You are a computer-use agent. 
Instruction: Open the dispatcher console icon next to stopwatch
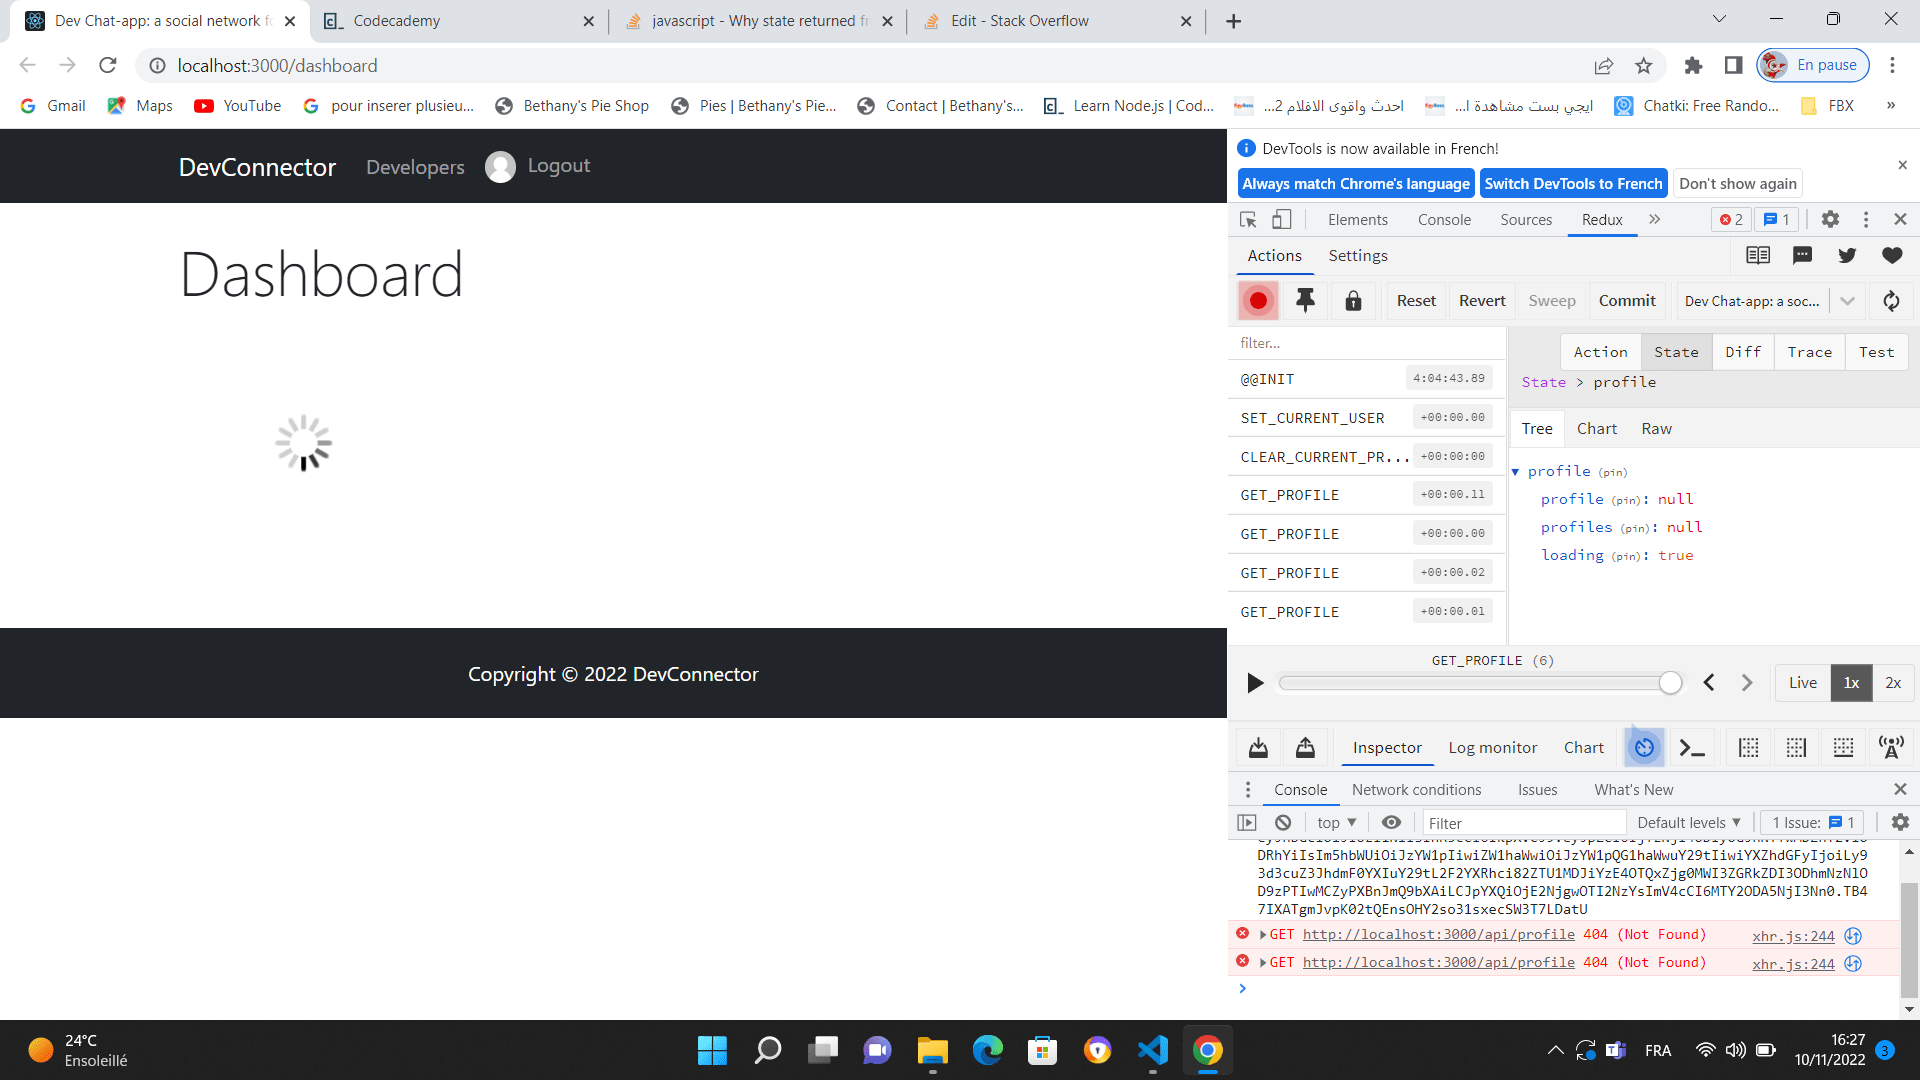[x=1692, y=747]
